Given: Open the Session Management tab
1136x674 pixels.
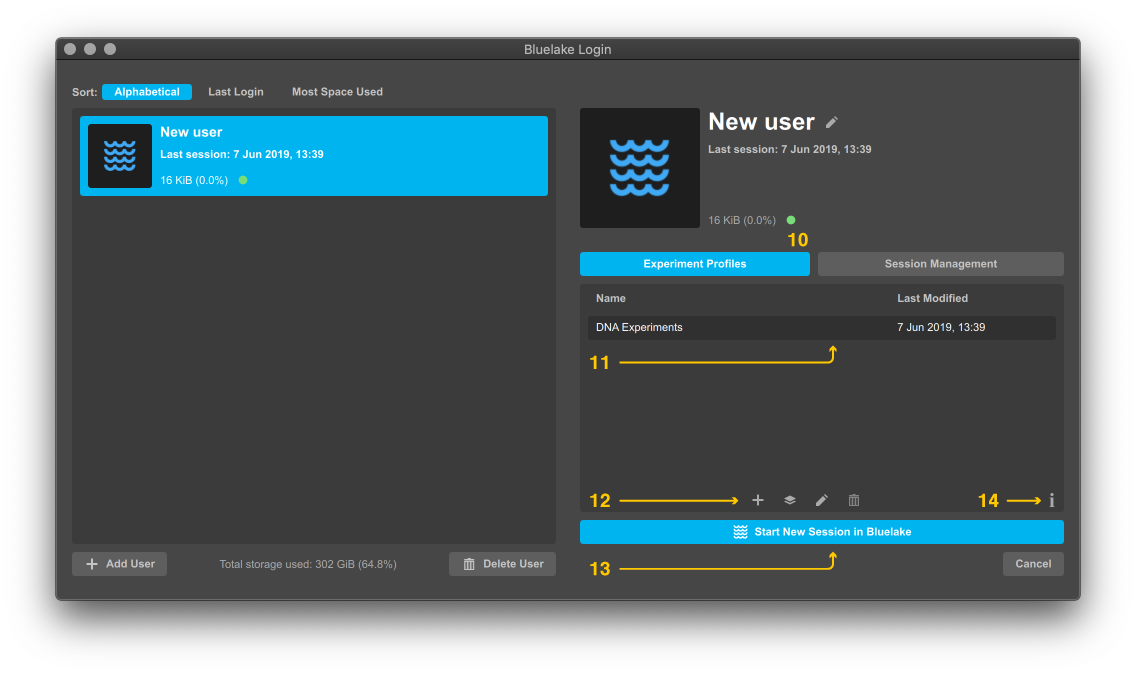Looking at the screenshot, I should click(x=941, y=264).
